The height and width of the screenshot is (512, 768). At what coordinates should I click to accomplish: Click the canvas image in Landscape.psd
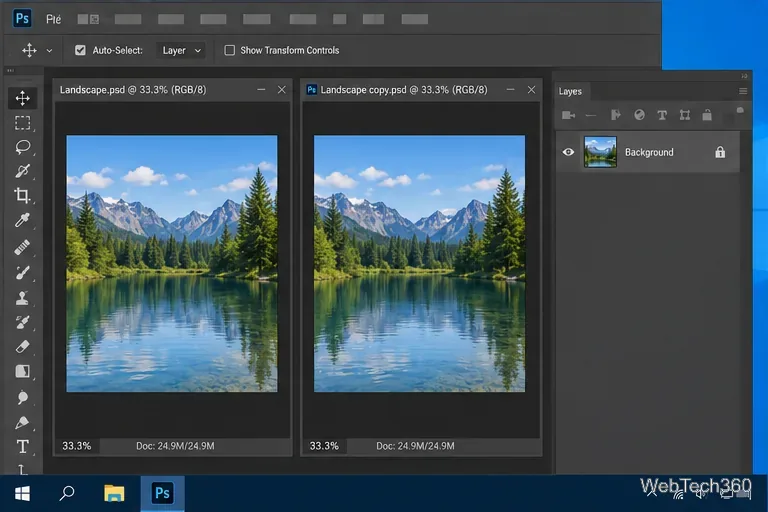[172, 264]
